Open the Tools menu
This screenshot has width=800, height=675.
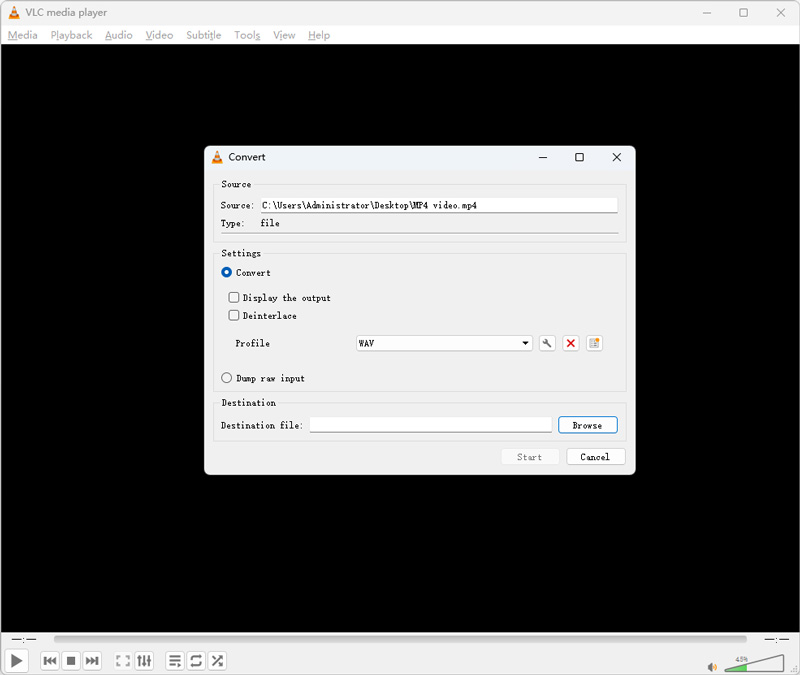click(247, 35)
